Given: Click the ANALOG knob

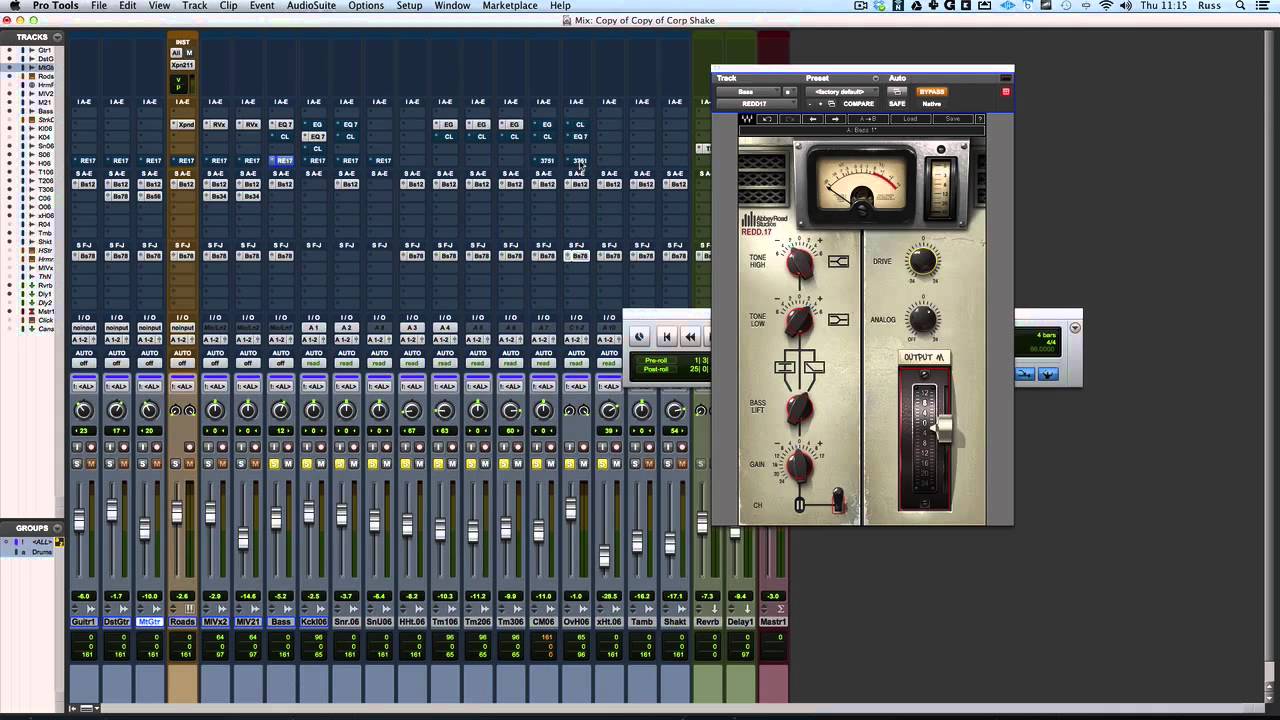Looking at the screenshot, I should 922,320.
